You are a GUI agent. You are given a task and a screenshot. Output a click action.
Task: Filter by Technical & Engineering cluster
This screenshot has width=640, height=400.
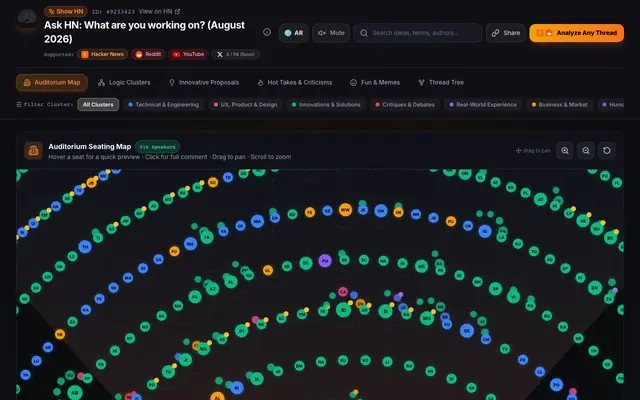(163, 104)
